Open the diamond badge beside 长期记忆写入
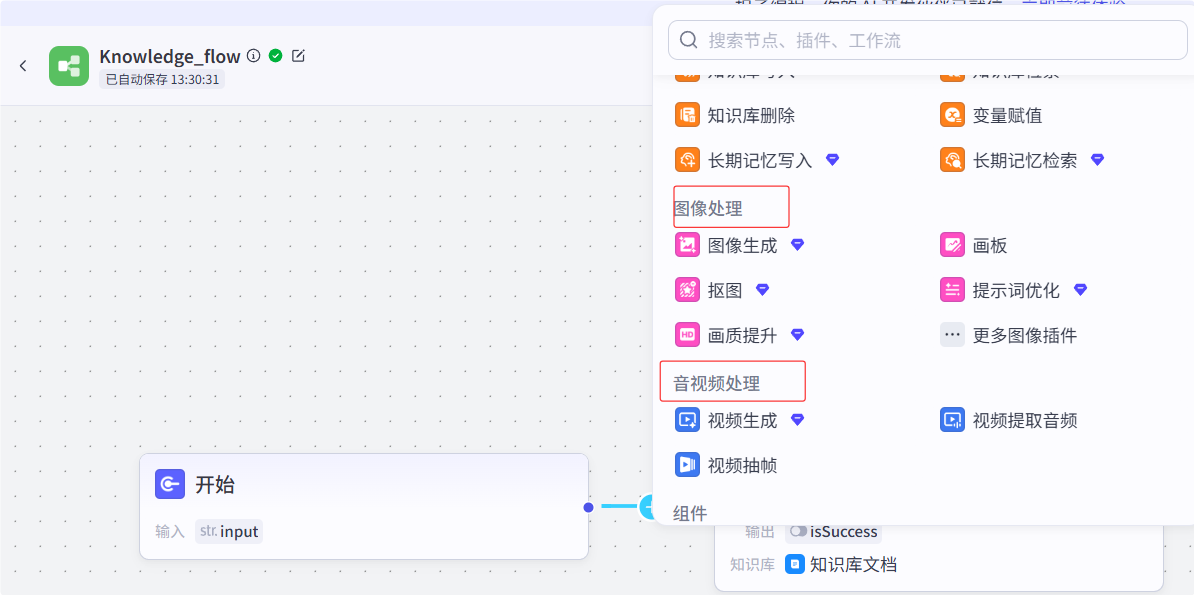Screen dimensions: 1194x595 click(832, 159)
